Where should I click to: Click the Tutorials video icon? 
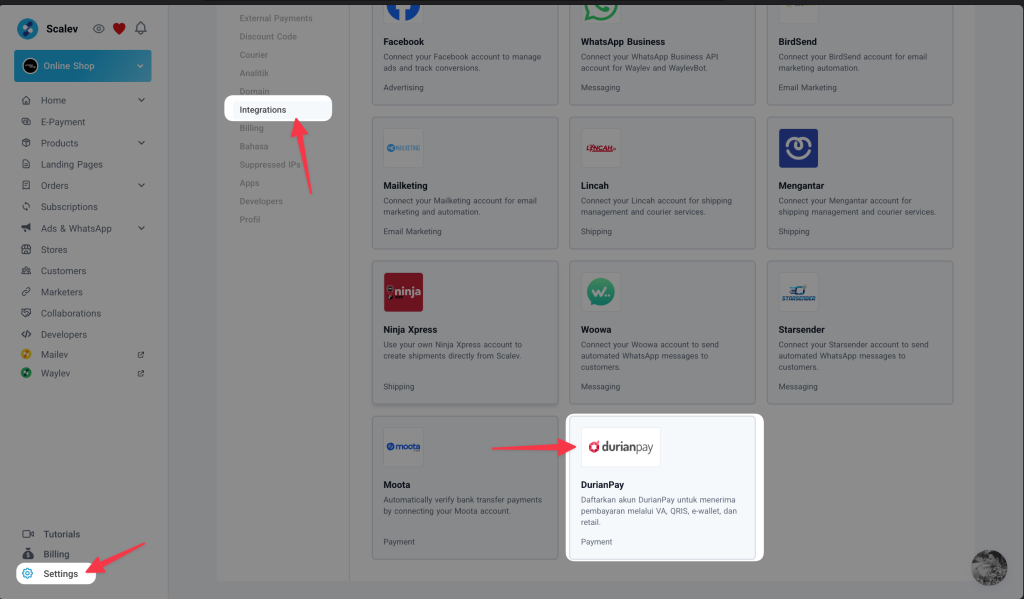[28, 534]
